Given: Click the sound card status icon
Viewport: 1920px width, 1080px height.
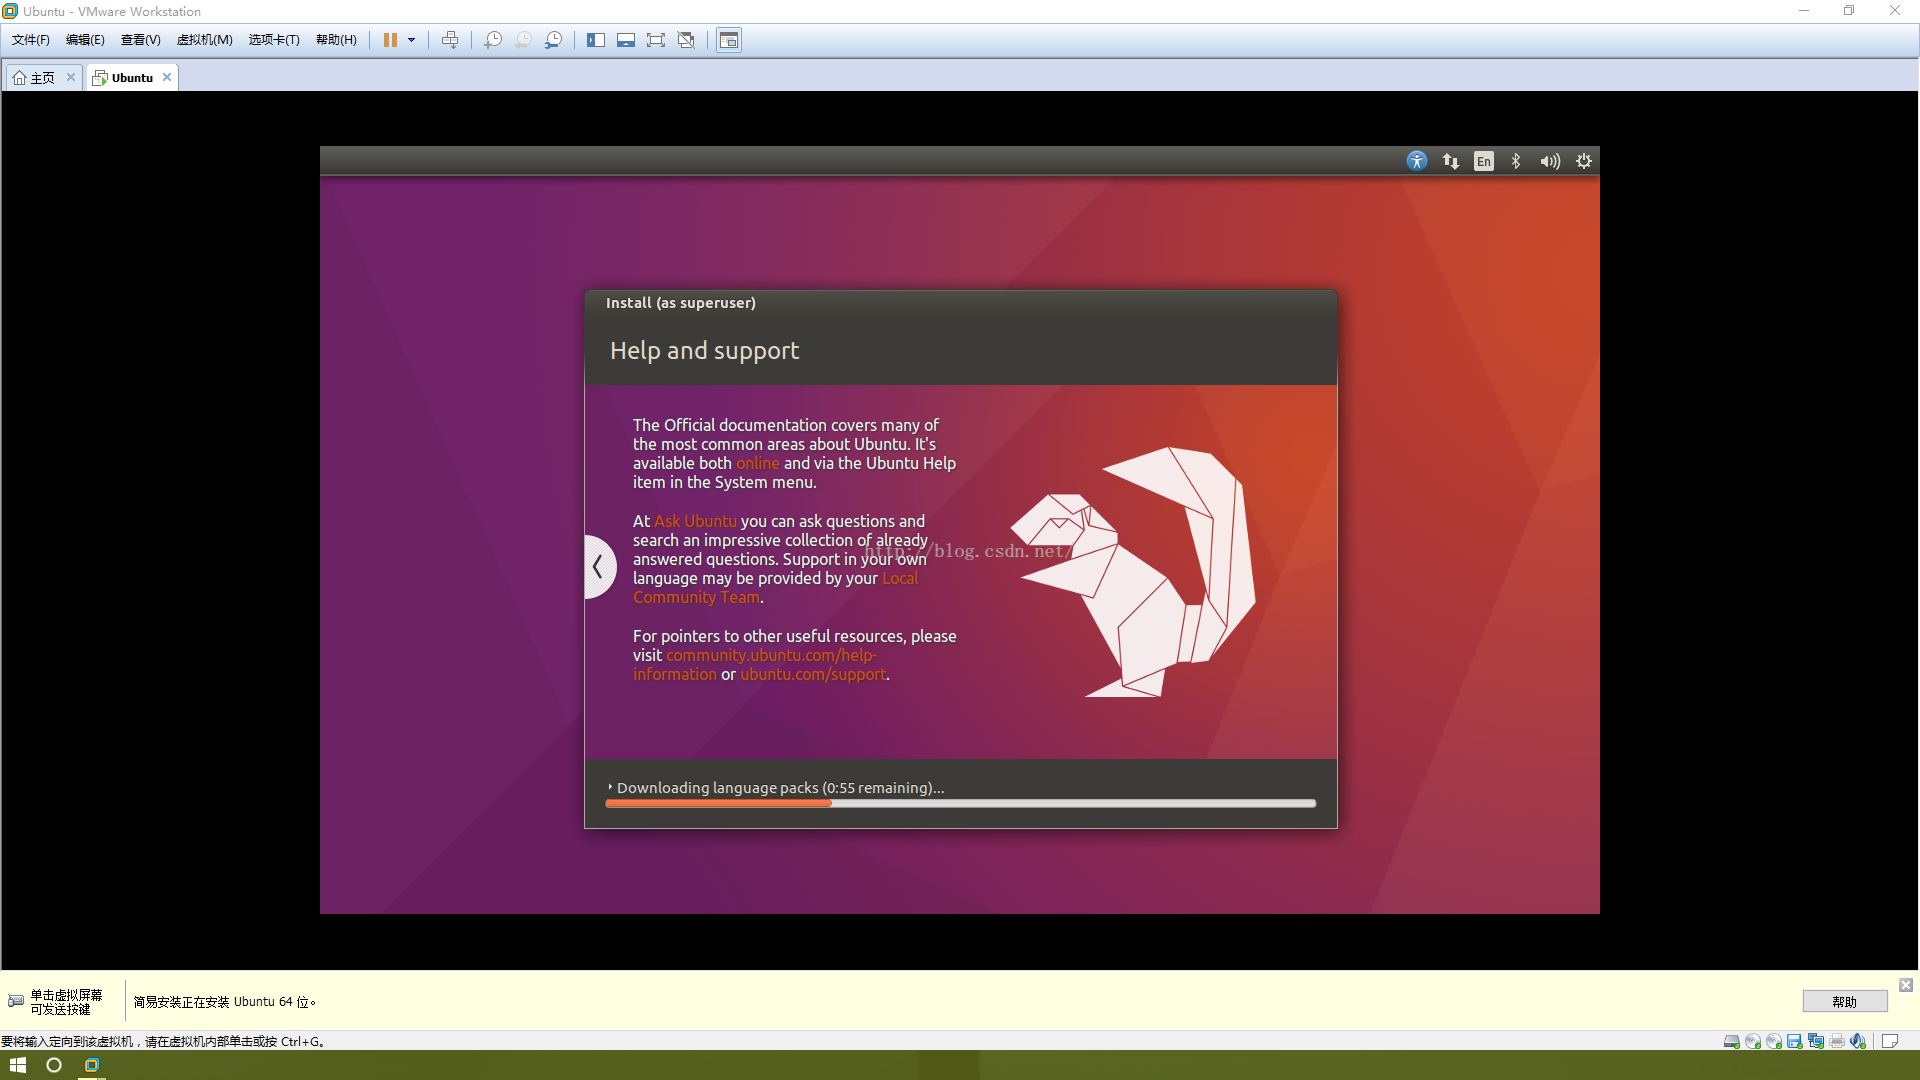Looking at the screenshot, I should pyautogui.click(x=1857, y=1041).
